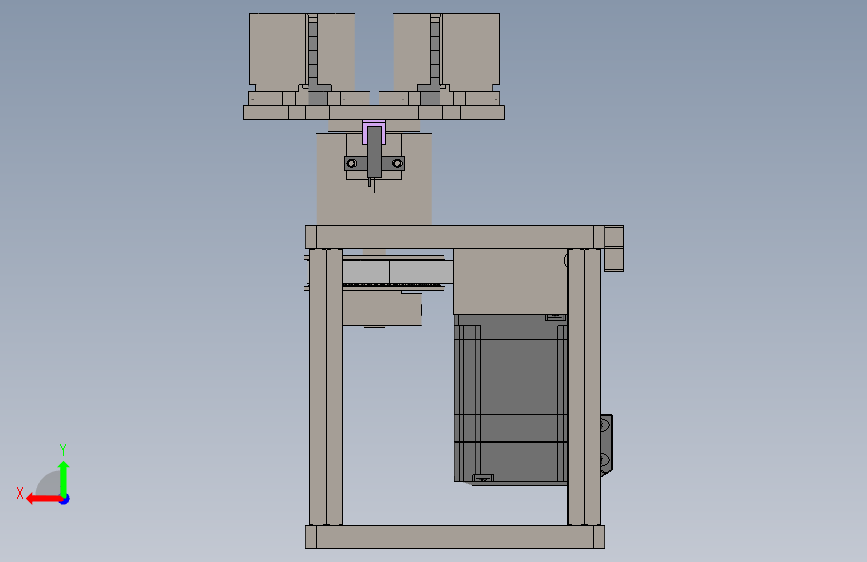Screen dimensions: 867x562
Task: Select the top horizontal frame beam
Action: pos(455,237)
